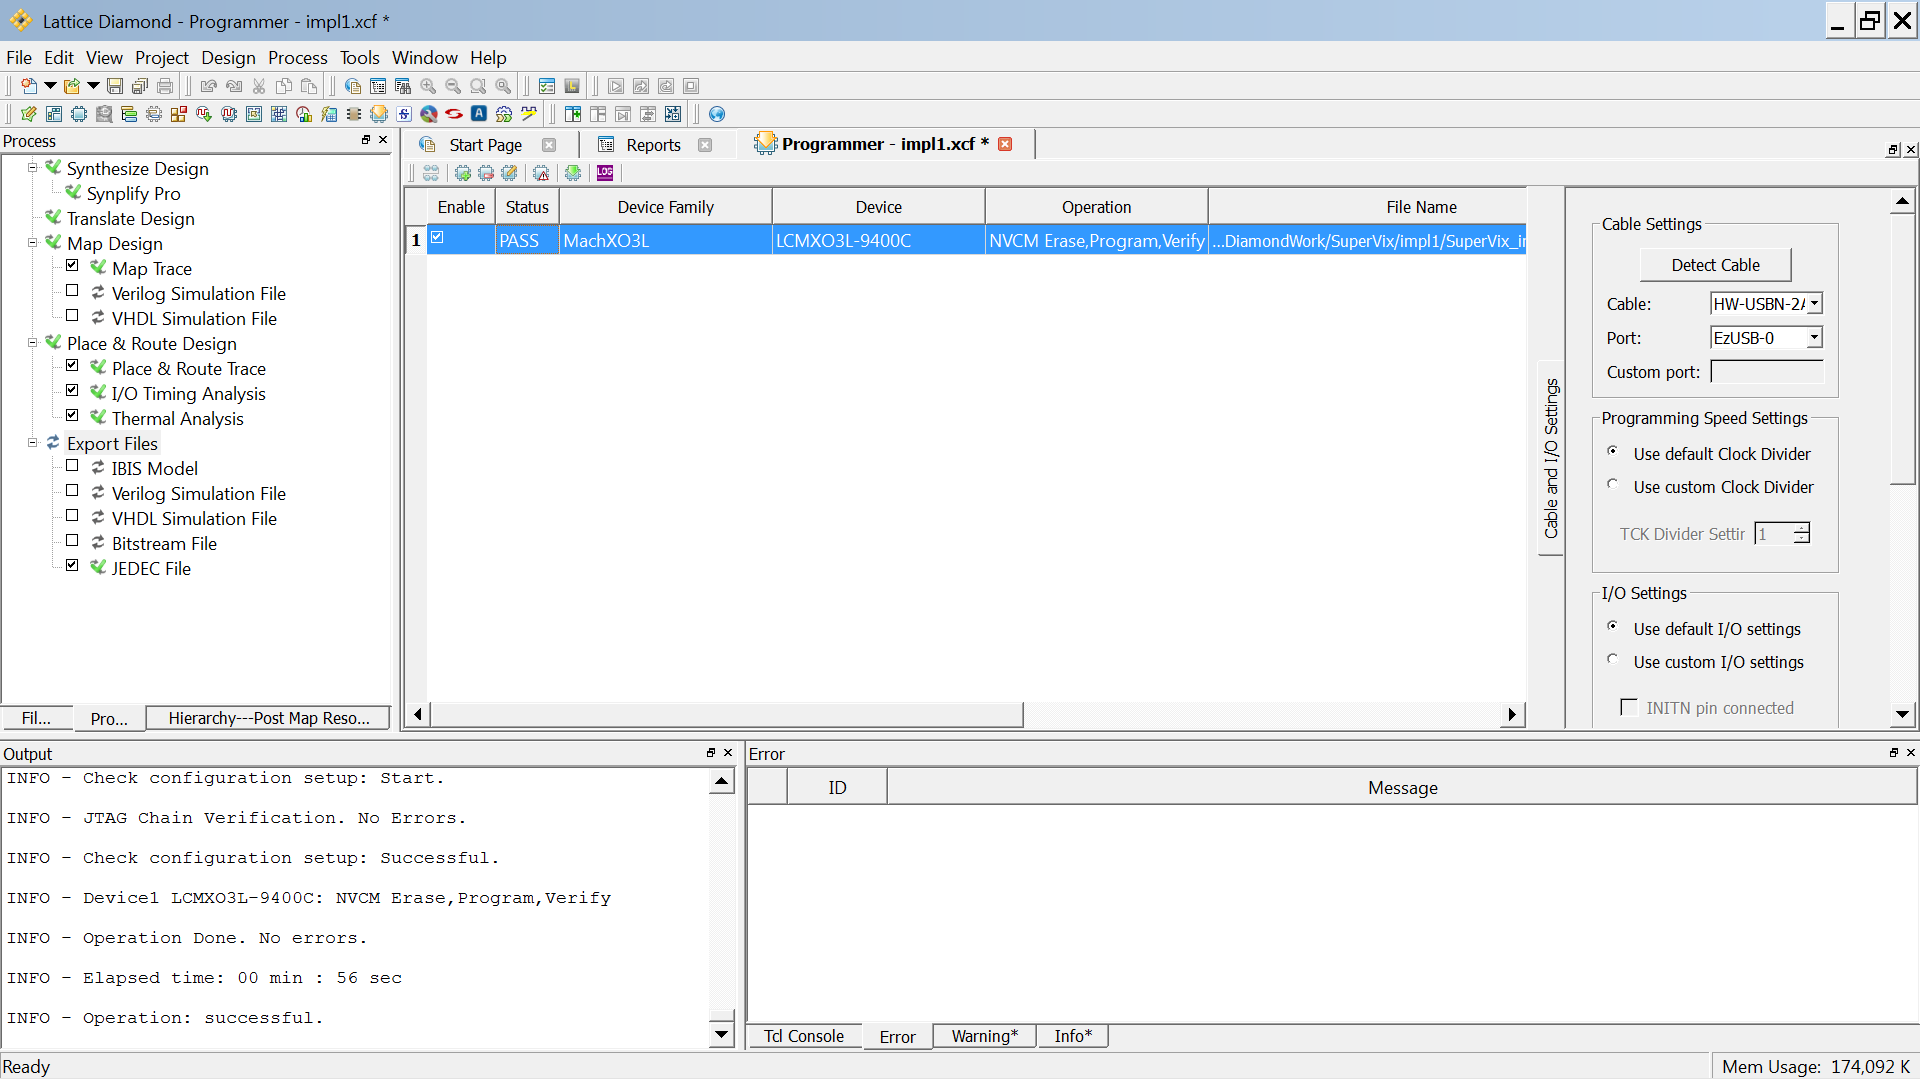Open the collapsed Cable and I/O Settings side tab
The image size is (1920, 1080).
point(1551,457)
